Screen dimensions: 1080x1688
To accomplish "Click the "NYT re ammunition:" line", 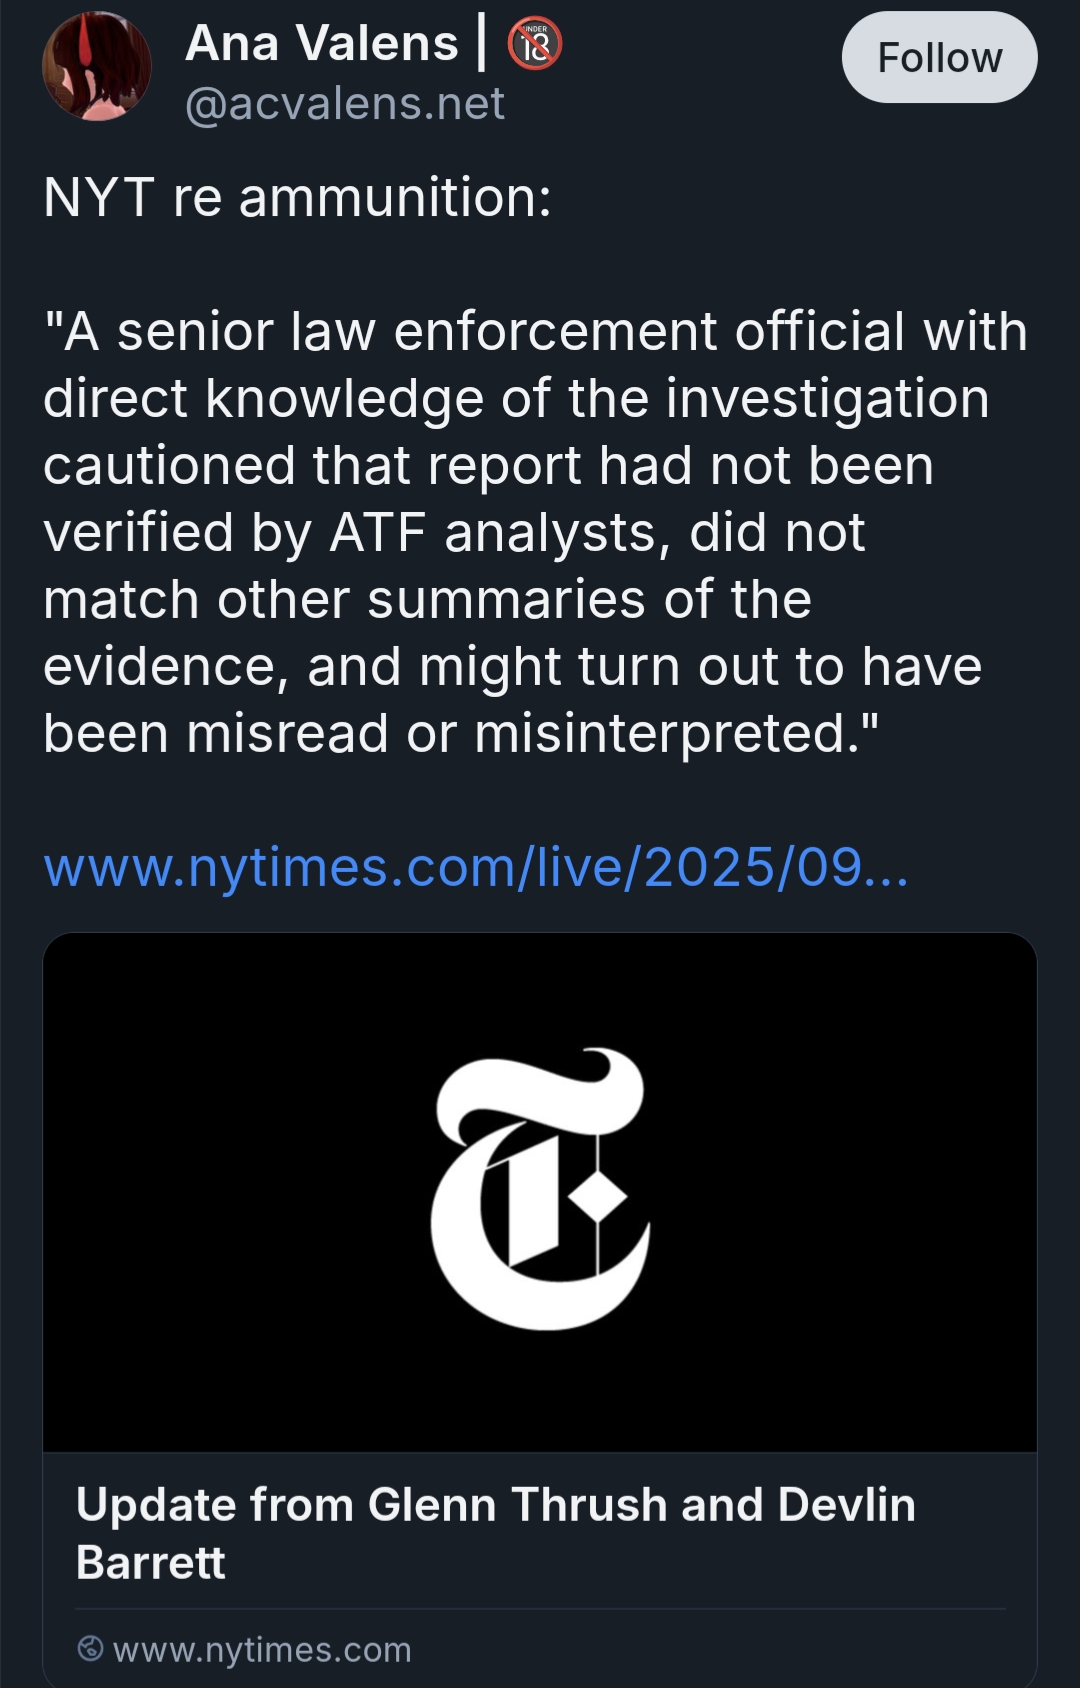I will (297, 197).
